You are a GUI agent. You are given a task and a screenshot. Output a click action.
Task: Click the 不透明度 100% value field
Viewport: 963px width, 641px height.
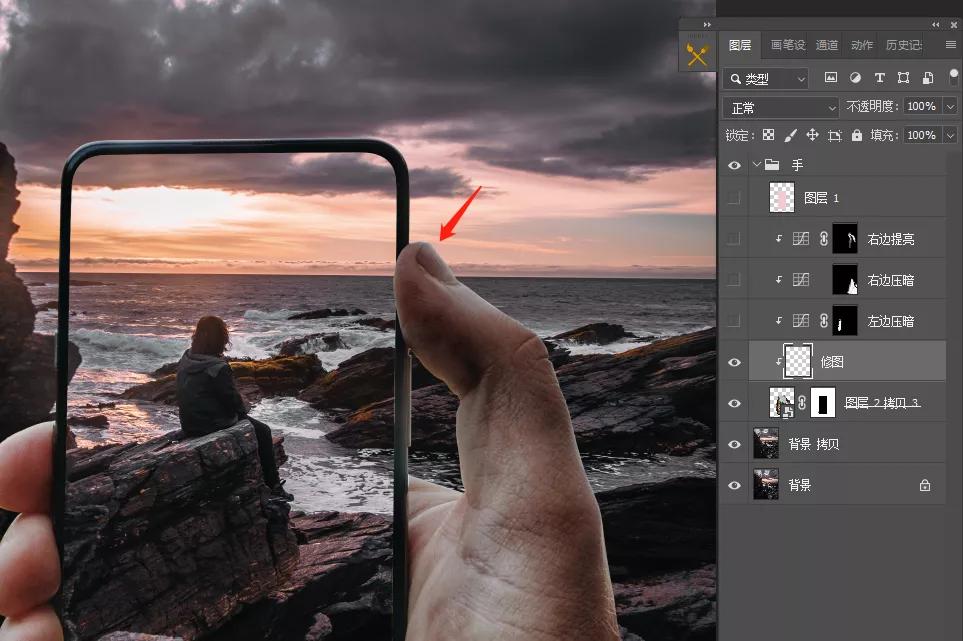(x=923, y=106)
